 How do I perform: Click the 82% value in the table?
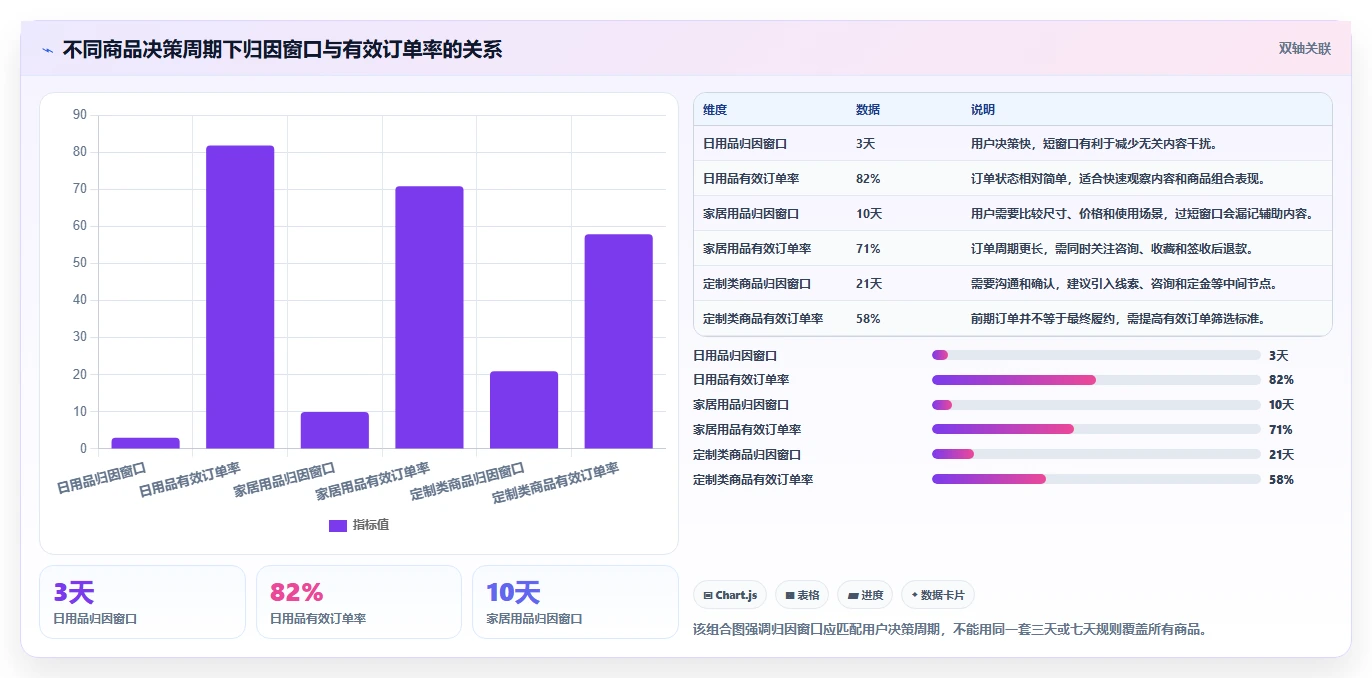[x=868, y=179]
